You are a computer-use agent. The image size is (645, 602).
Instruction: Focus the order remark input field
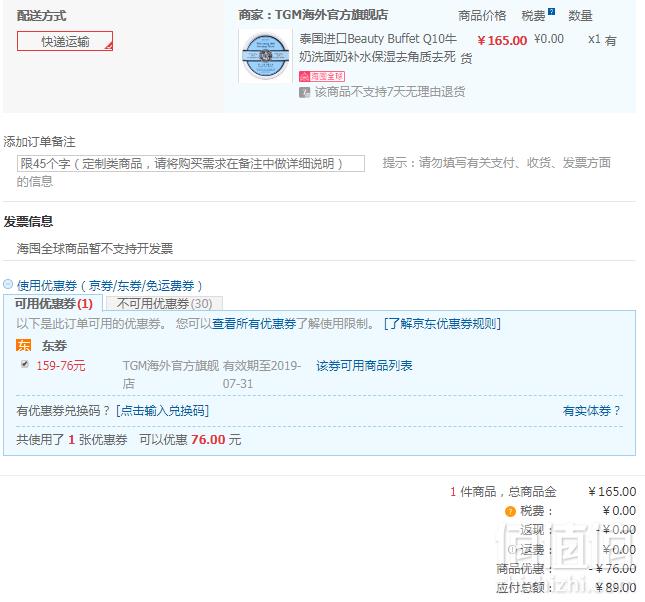point(190,163)
